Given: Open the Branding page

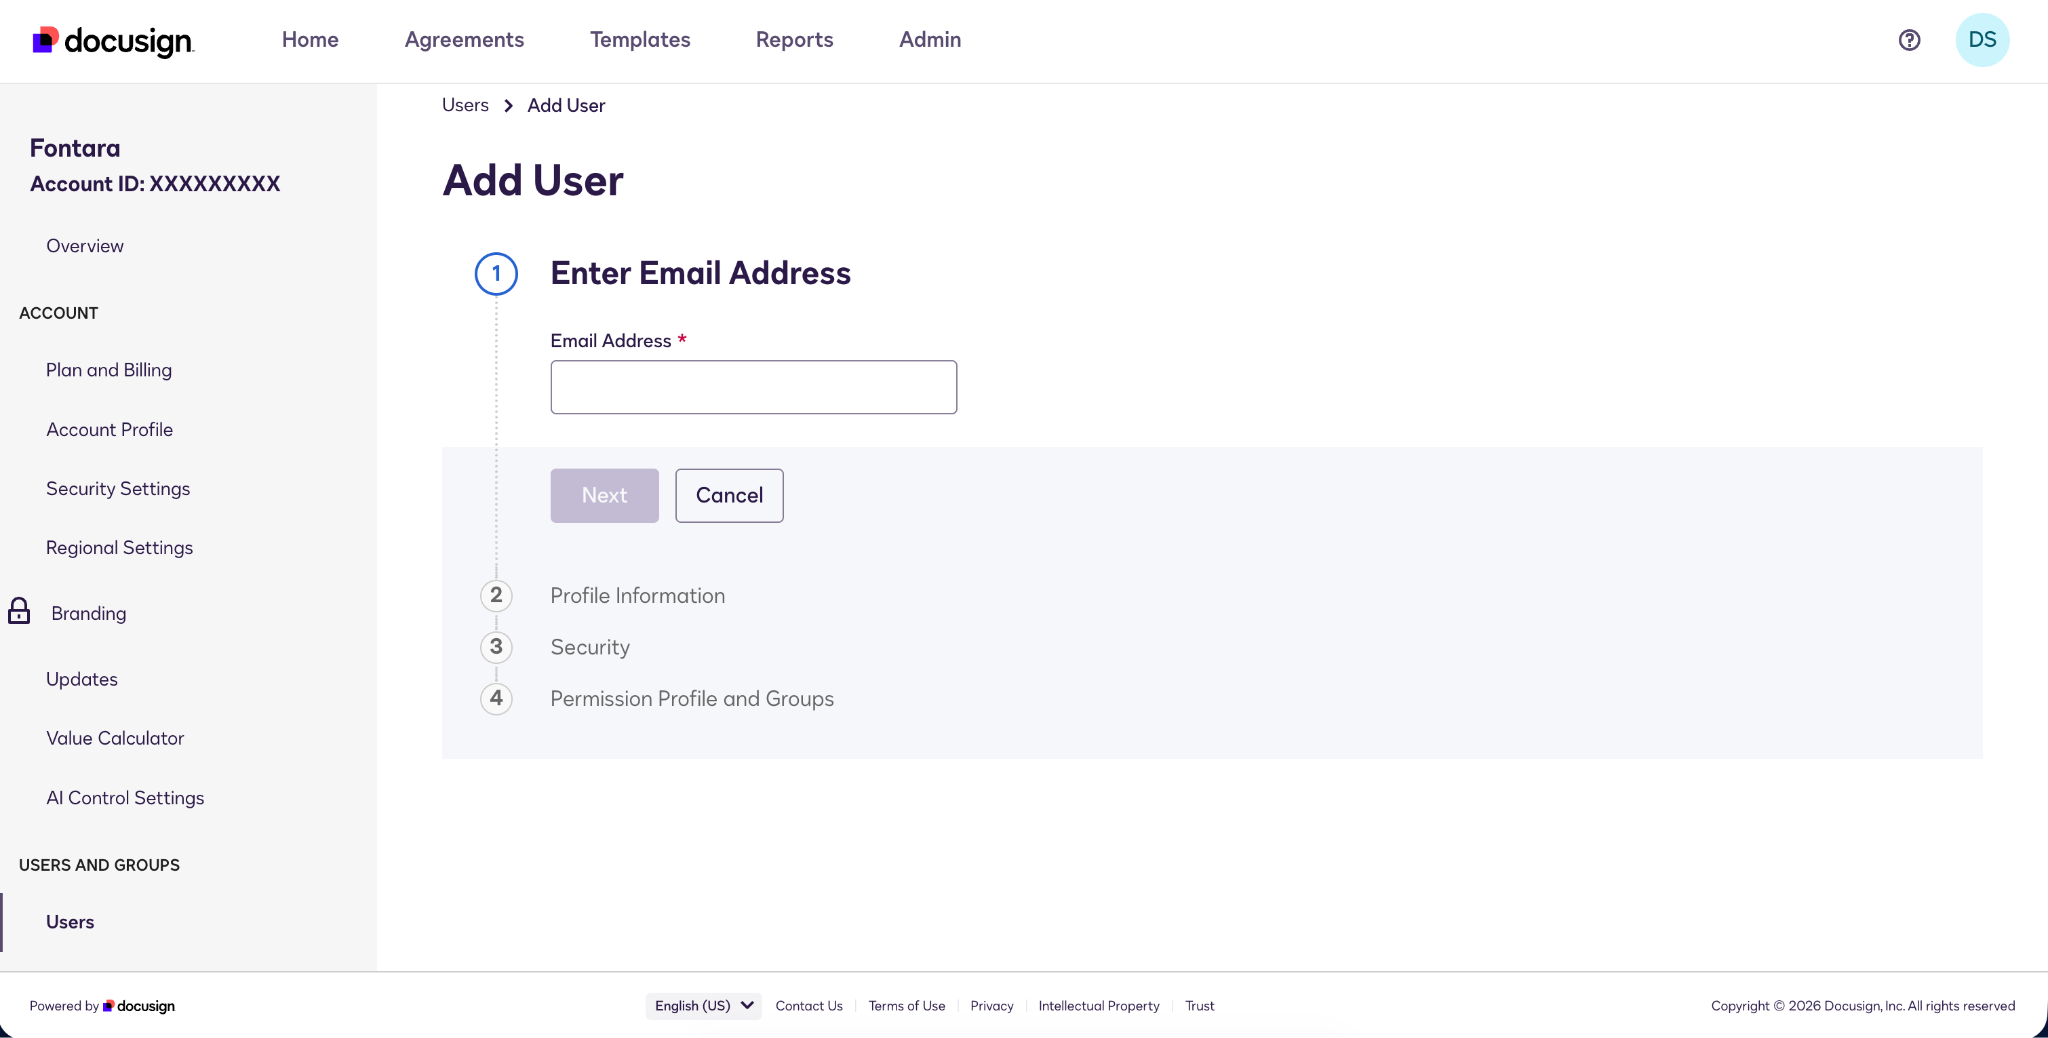Looking at the screenshot, I should pyautogui.click(x=89, y=613).
